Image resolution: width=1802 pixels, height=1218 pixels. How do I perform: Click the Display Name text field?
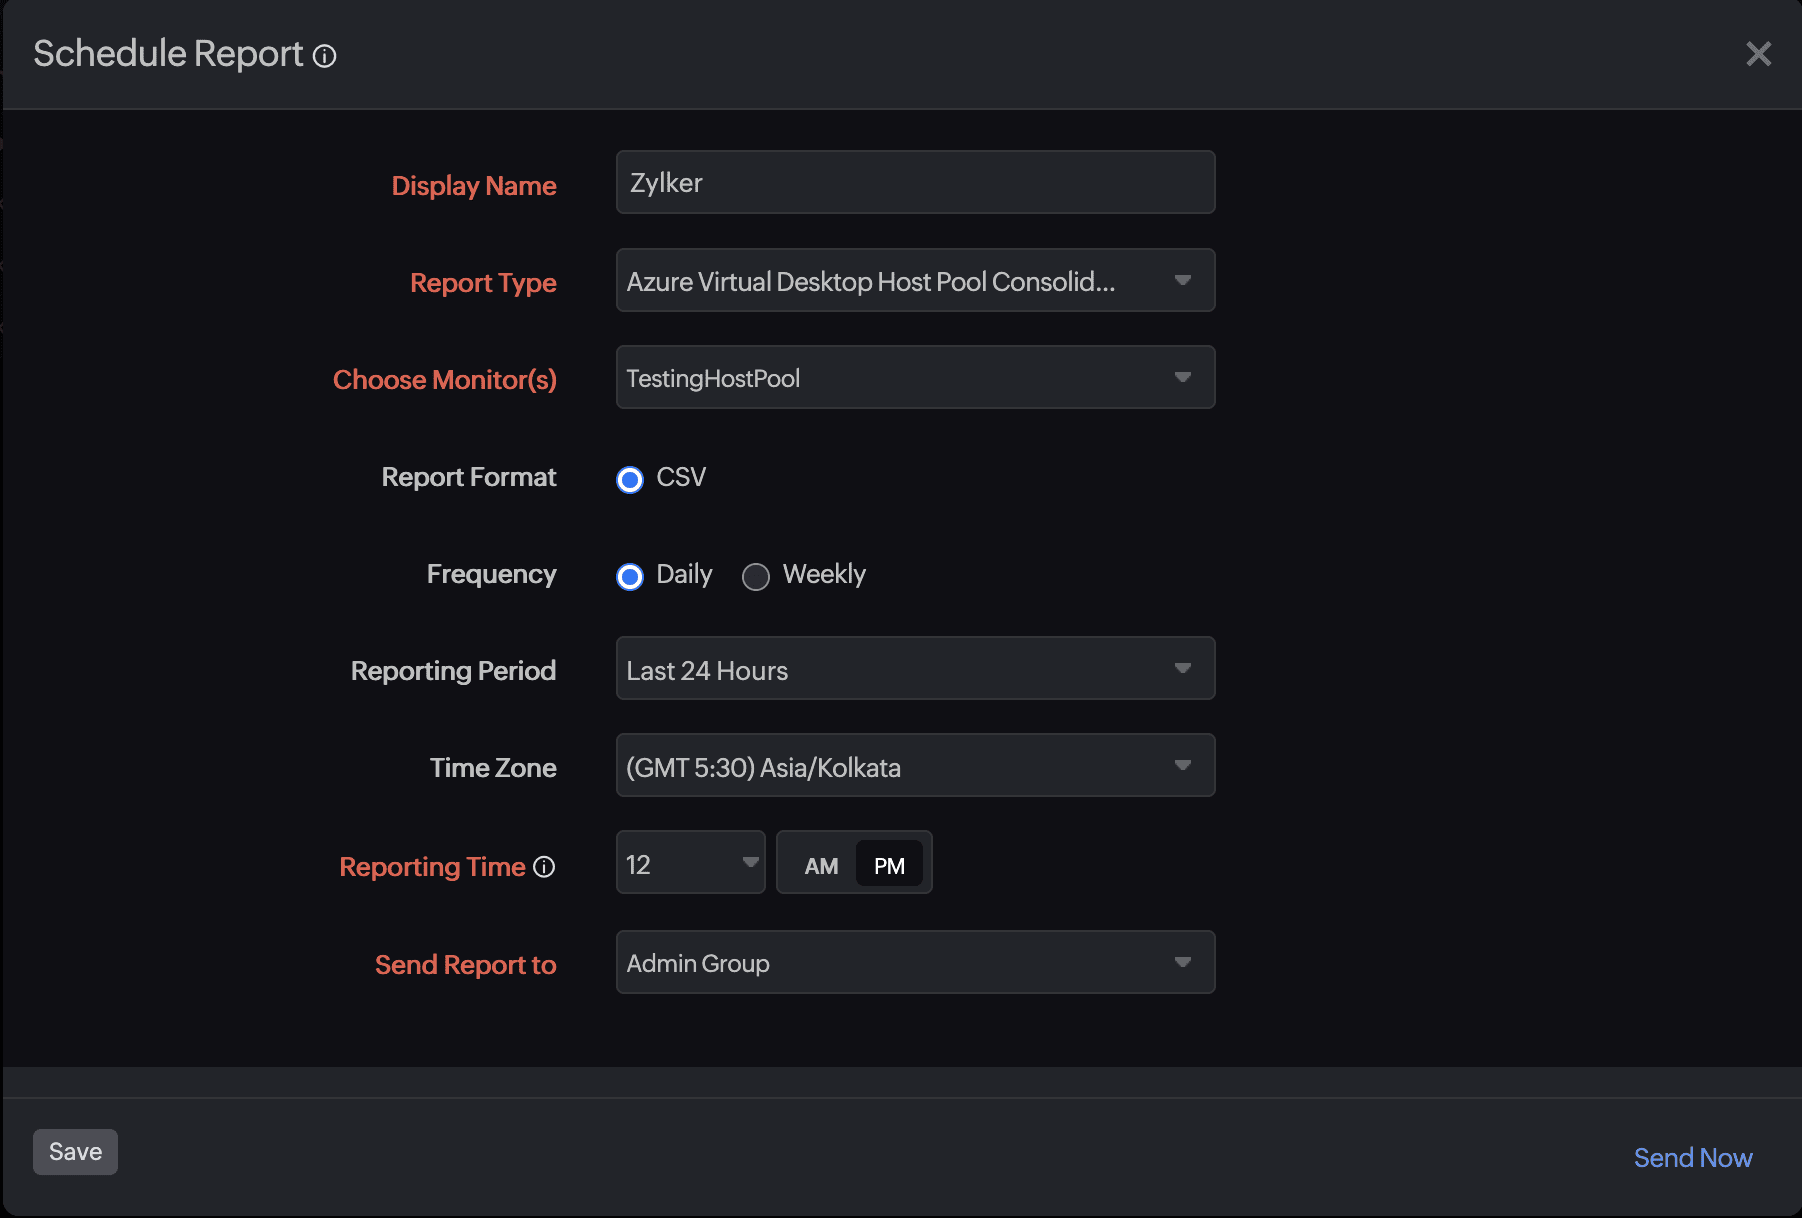(x=914, y=183)
